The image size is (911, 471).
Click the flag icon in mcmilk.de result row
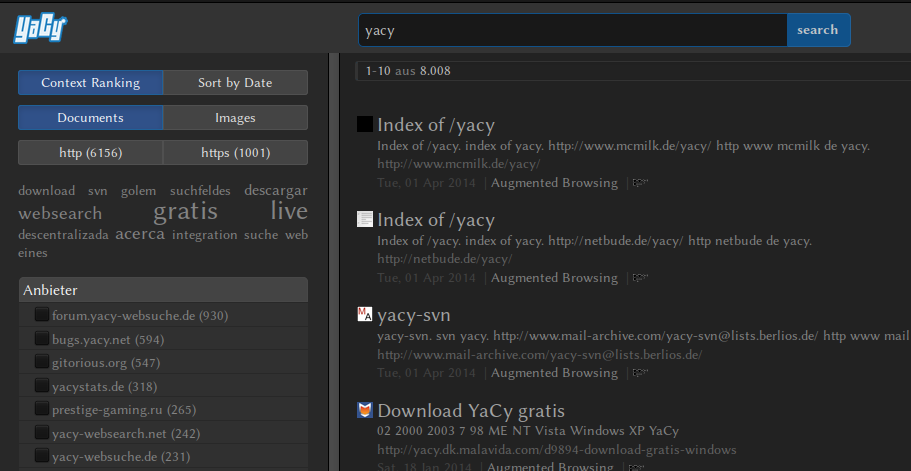coord(640,183)
